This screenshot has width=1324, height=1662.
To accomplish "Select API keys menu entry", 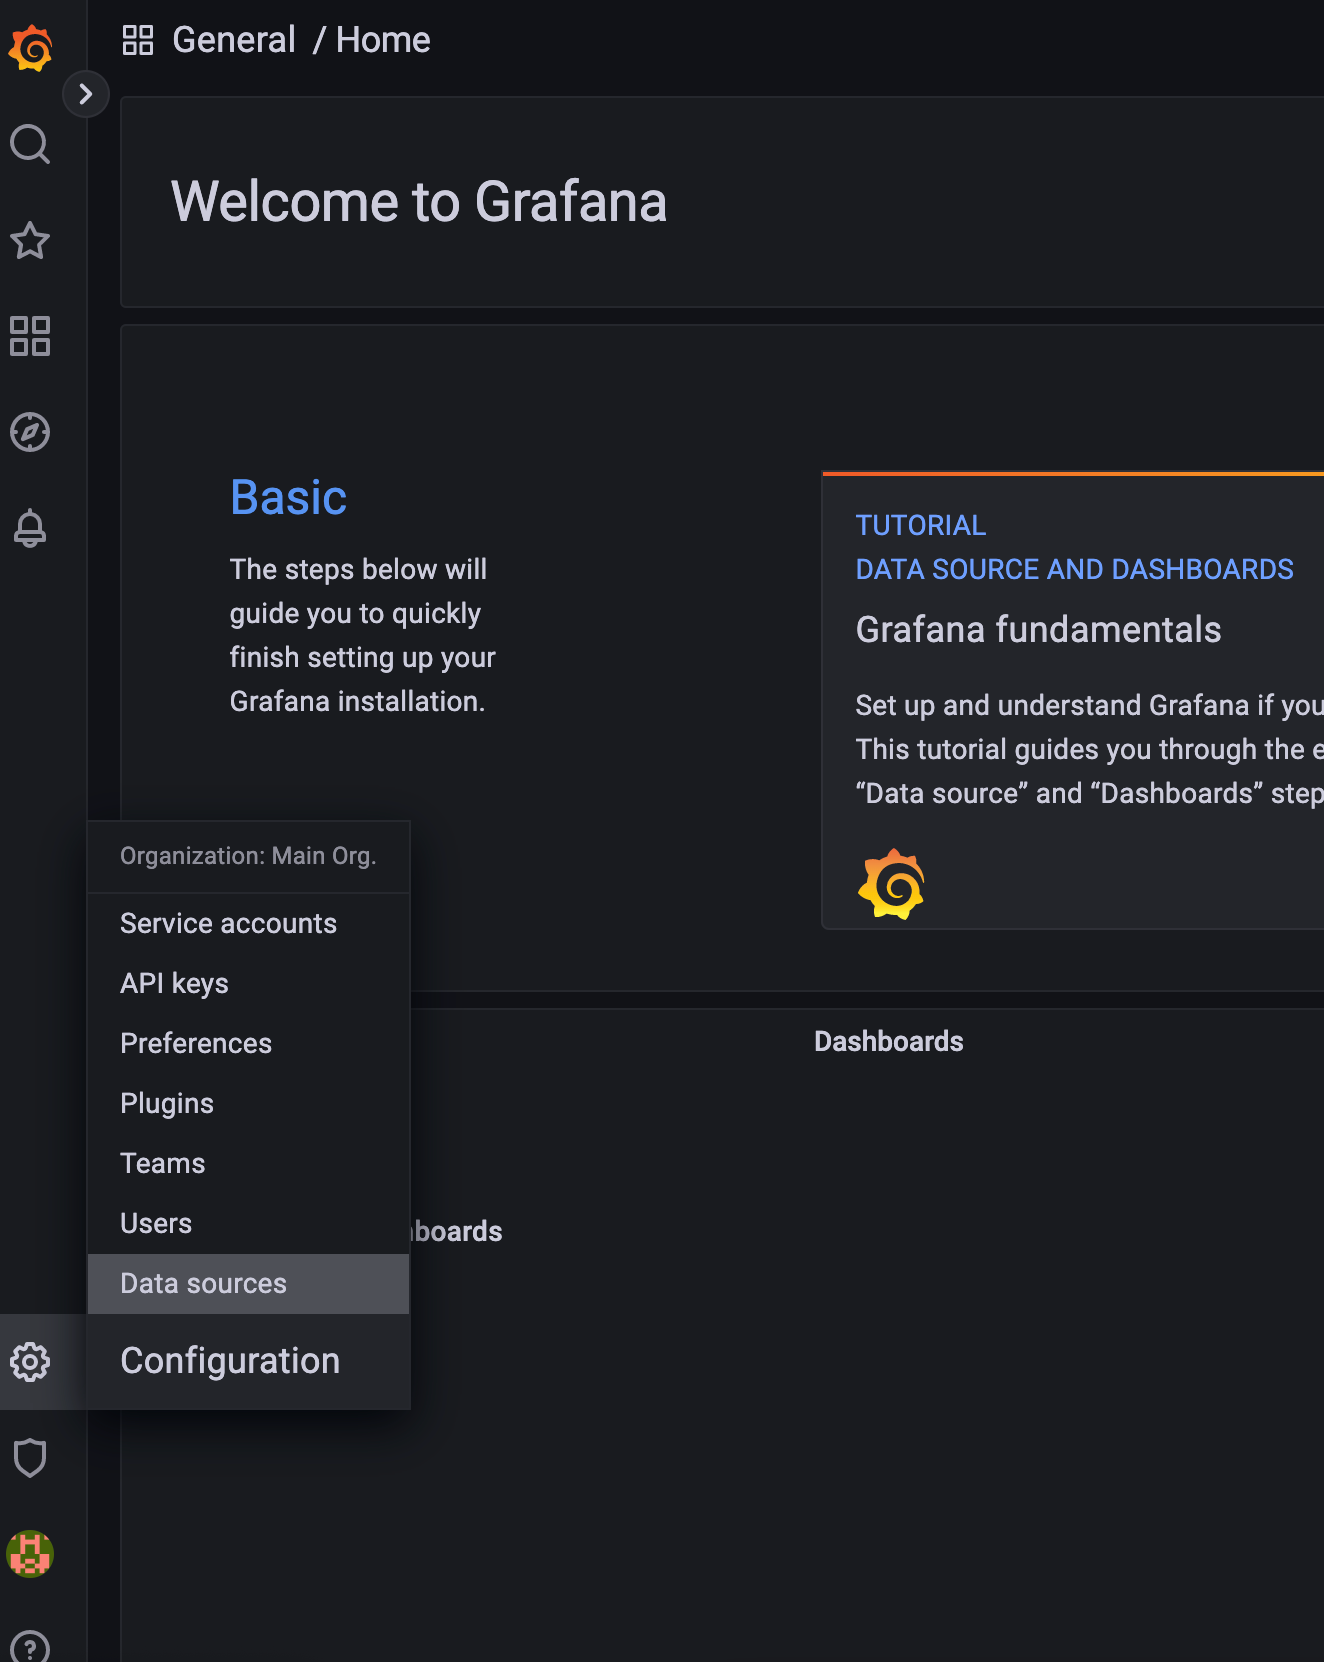I will (x=249, y=983).
